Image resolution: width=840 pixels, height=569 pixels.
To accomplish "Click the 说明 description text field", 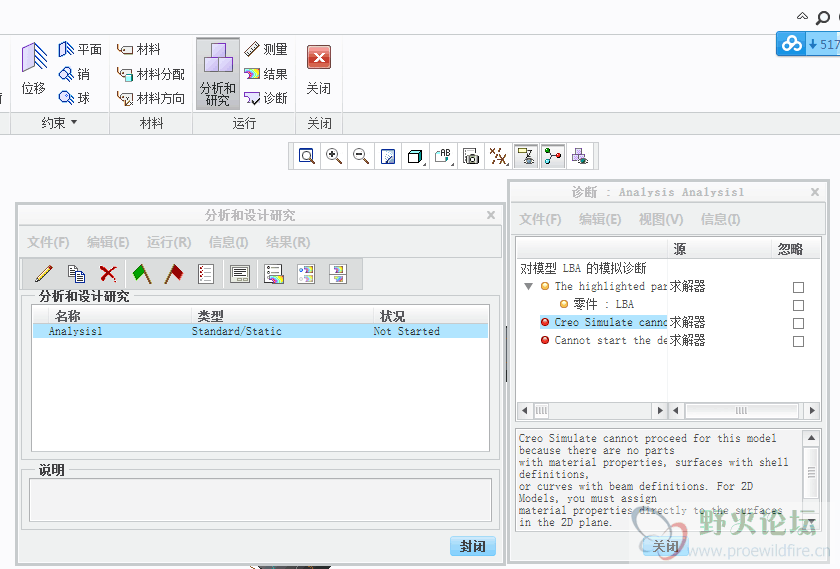I will (x=260, y=500).
